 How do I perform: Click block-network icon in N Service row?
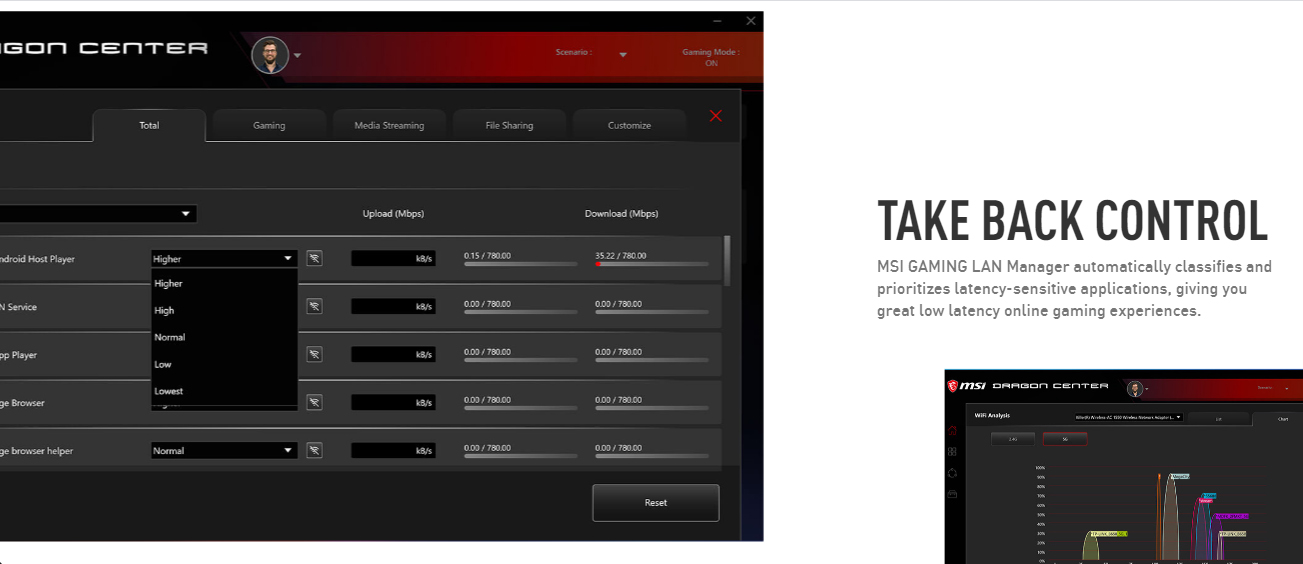coord(314,306)
